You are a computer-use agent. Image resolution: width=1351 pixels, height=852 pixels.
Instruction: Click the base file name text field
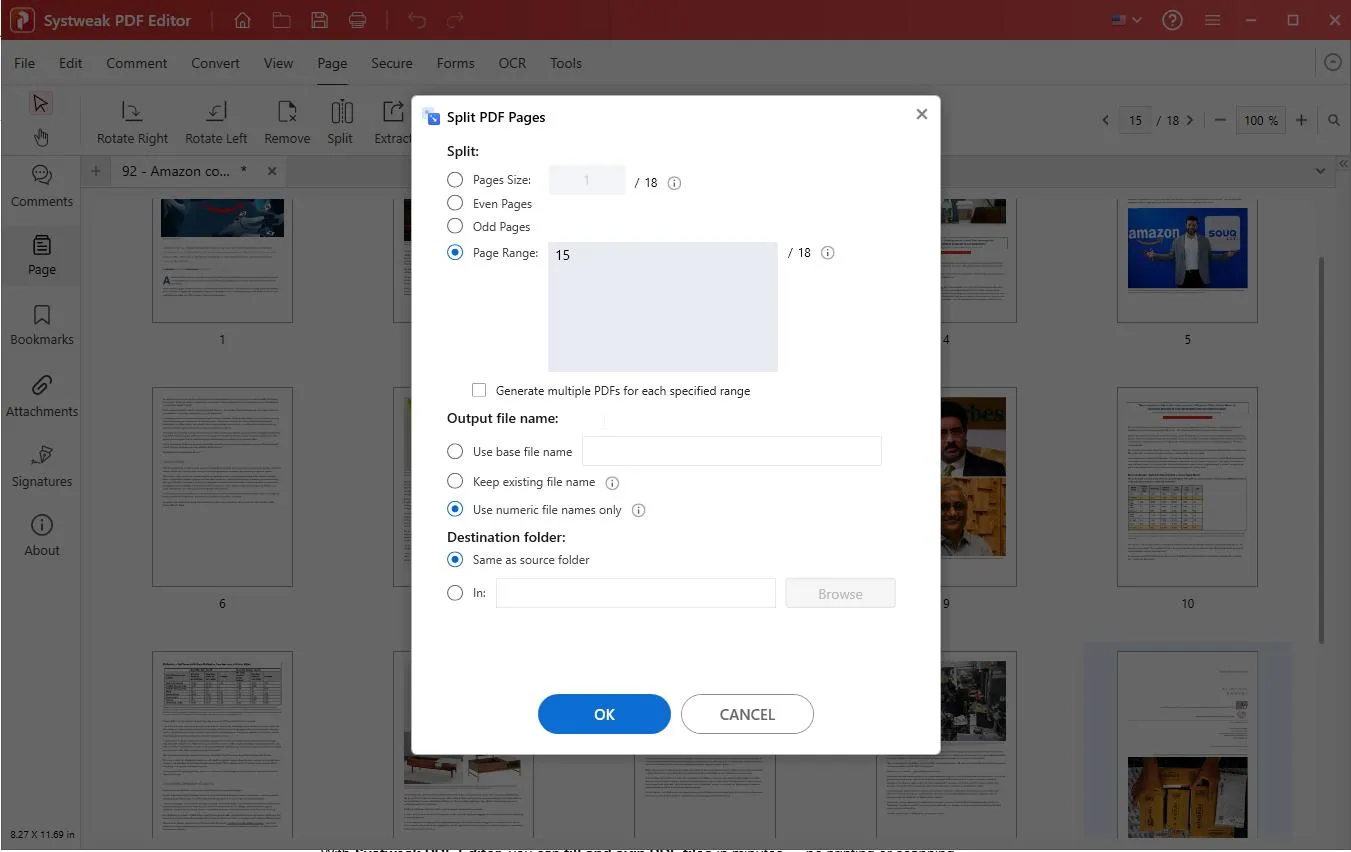pos(731,451)
